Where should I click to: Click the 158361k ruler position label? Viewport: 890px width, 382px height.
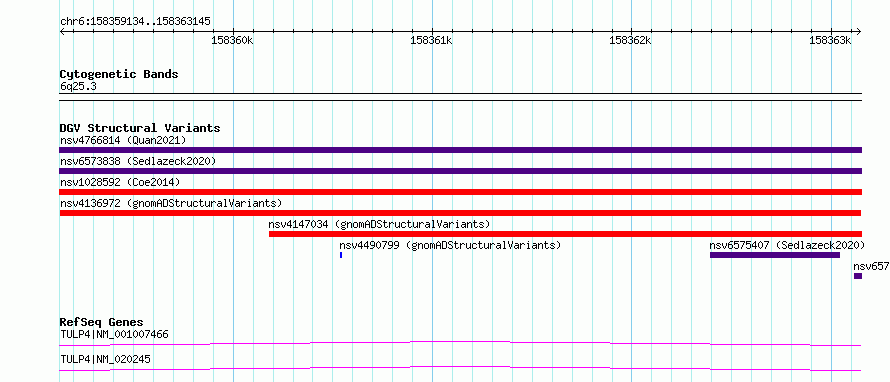[431, 40]
